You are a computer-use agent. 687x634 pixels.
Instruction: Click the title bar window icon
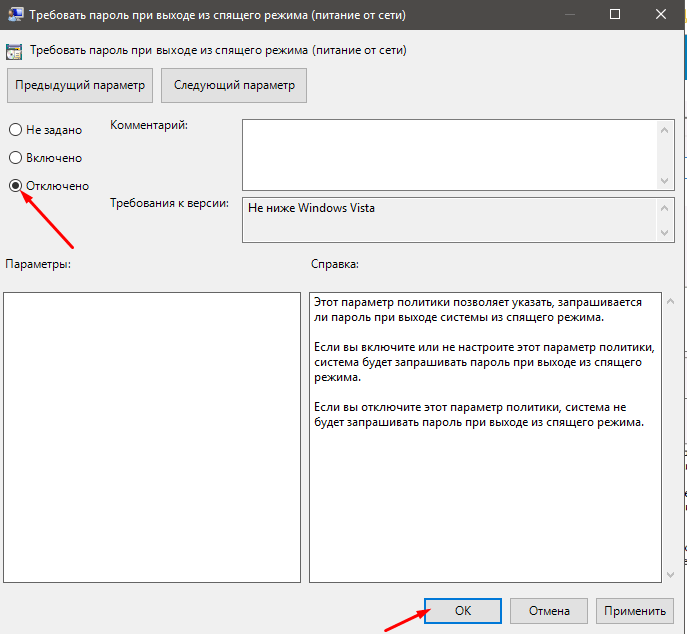15,14
